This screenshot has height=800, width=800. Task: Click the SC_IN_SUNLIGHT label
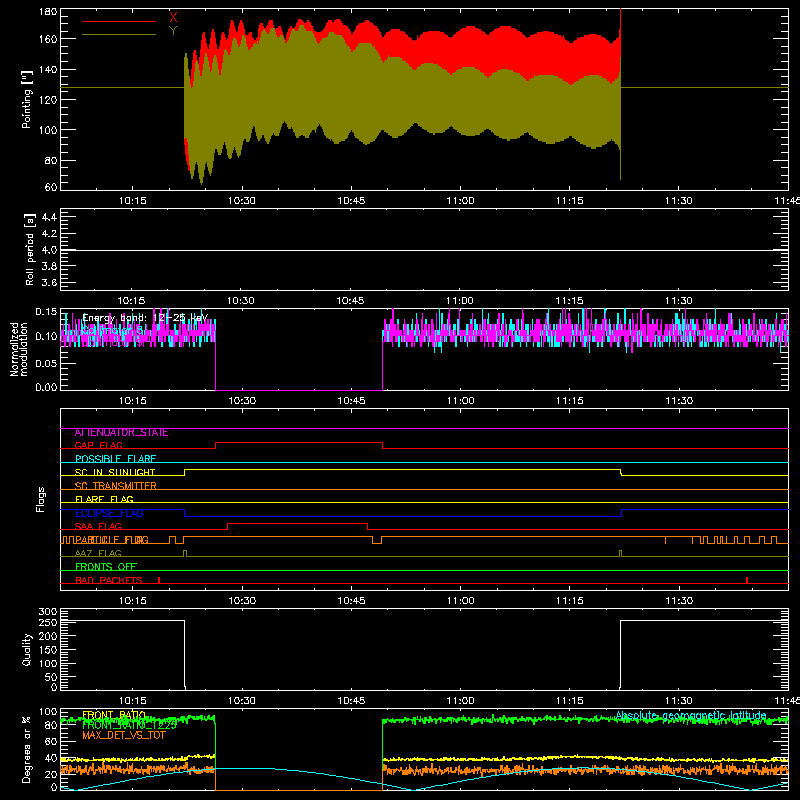(x=115, y=472)
